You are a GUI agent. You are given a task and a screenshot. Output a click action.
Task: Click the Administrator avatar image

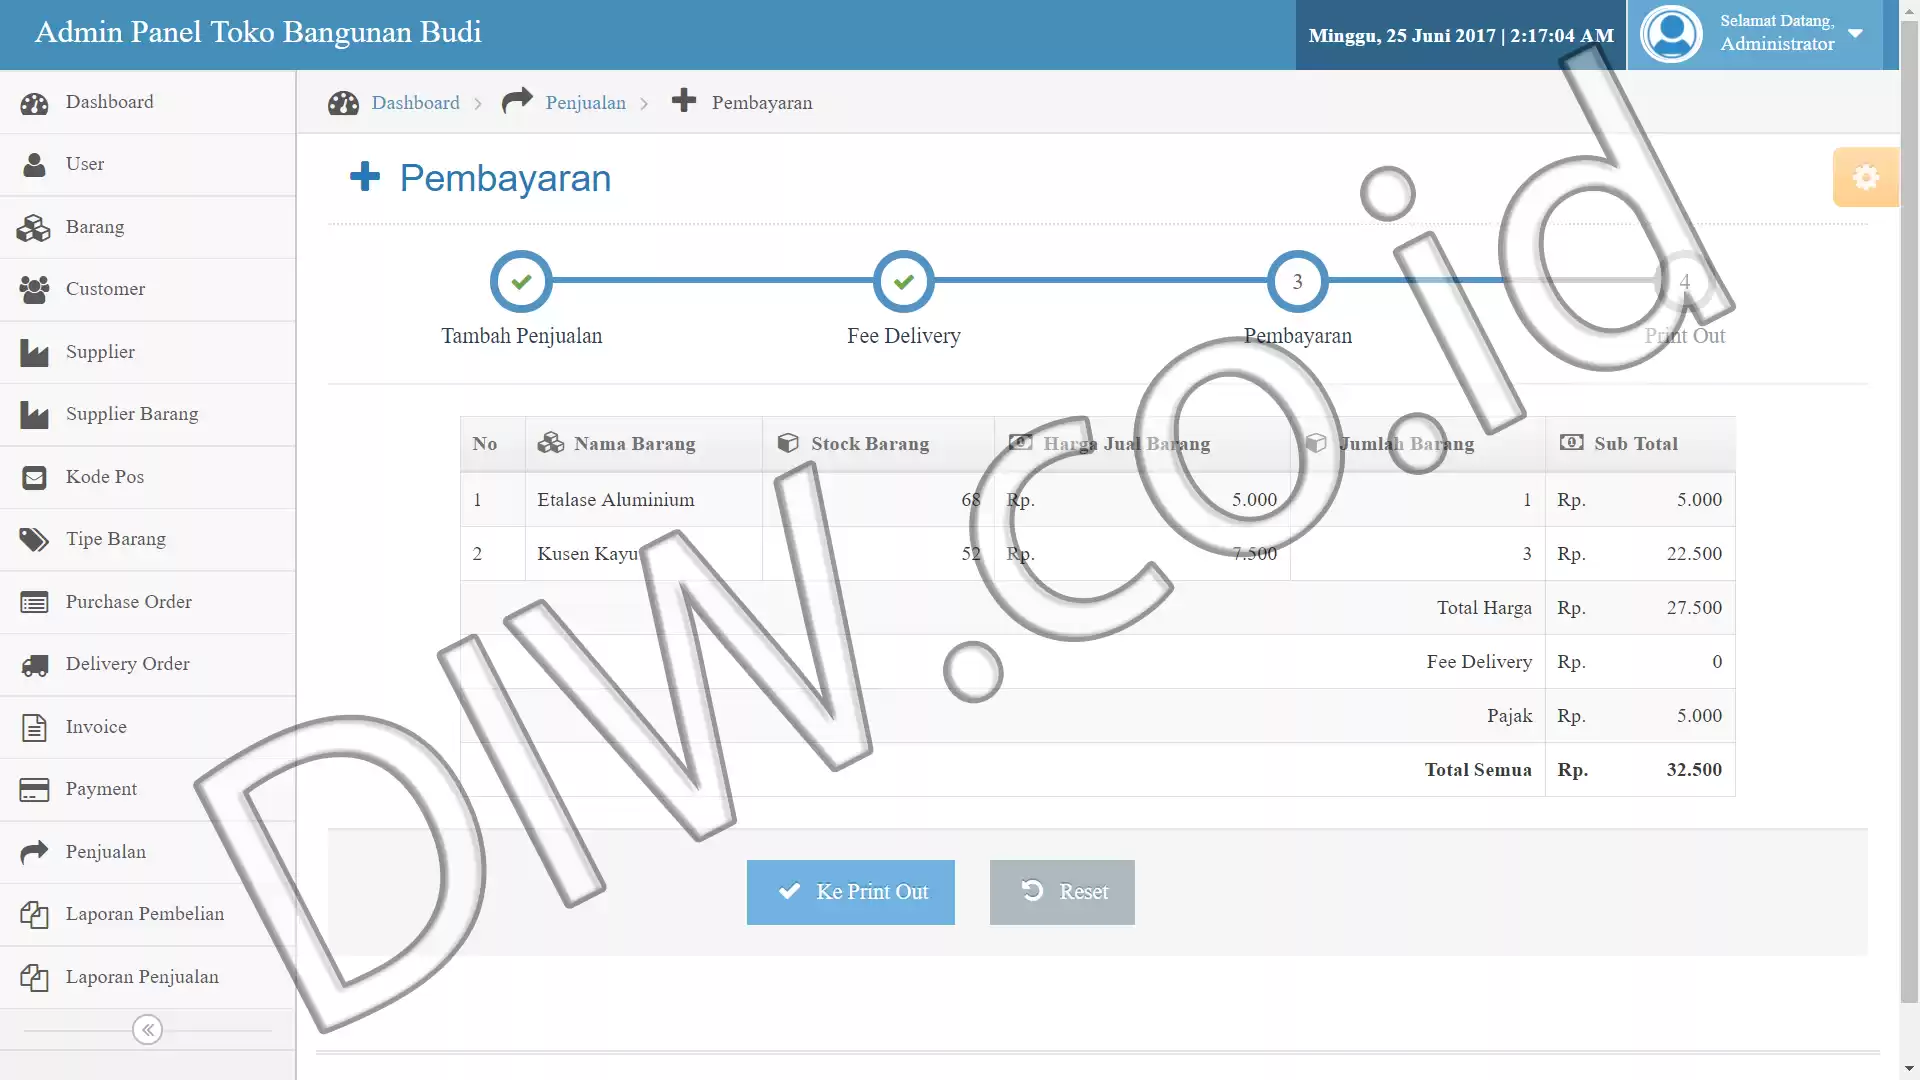pyautogui.click(x=1671, y=34)
